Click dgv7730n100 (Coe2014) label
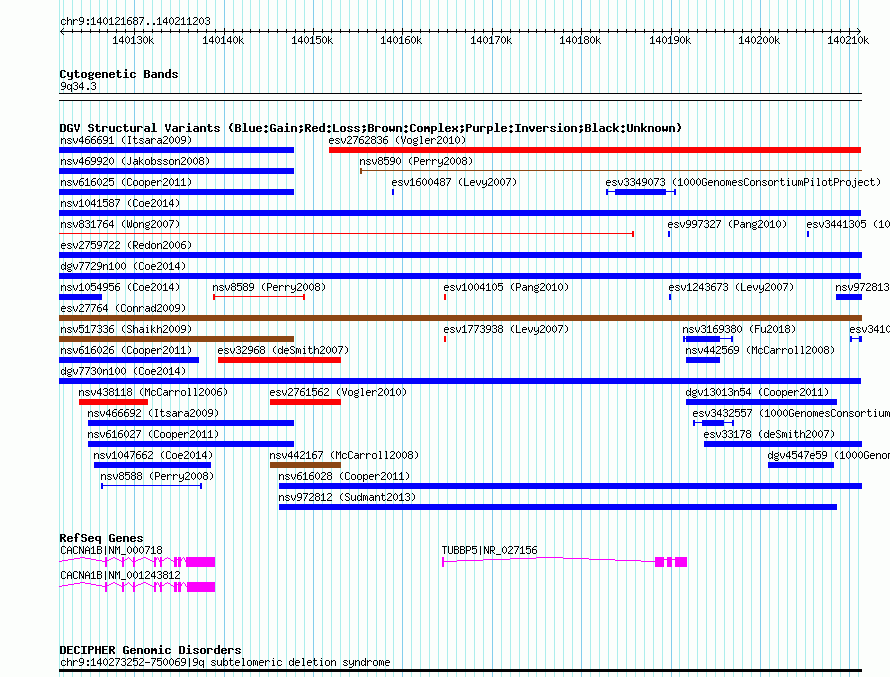 pyautogui.click(x=123, y=371)
